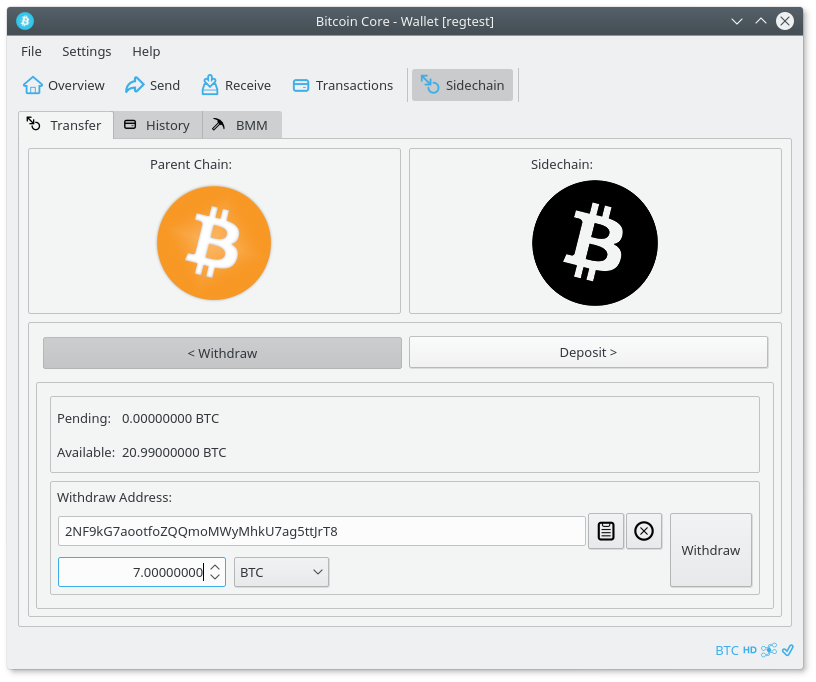Image resolution: width=816 pixels, height=682 pixels.
Task: Click the BTC unit status bar label
Action: point(726,650)
